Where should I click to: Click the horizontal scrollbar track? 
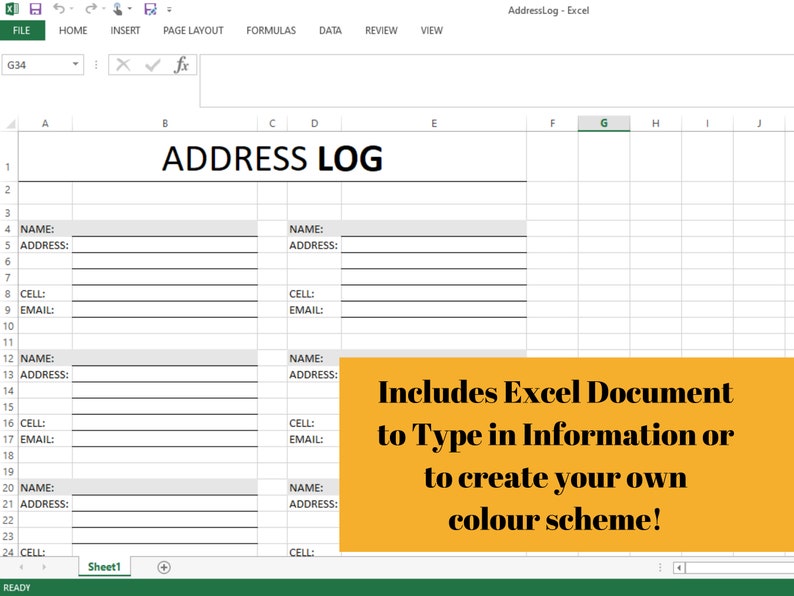pos(740,568)
